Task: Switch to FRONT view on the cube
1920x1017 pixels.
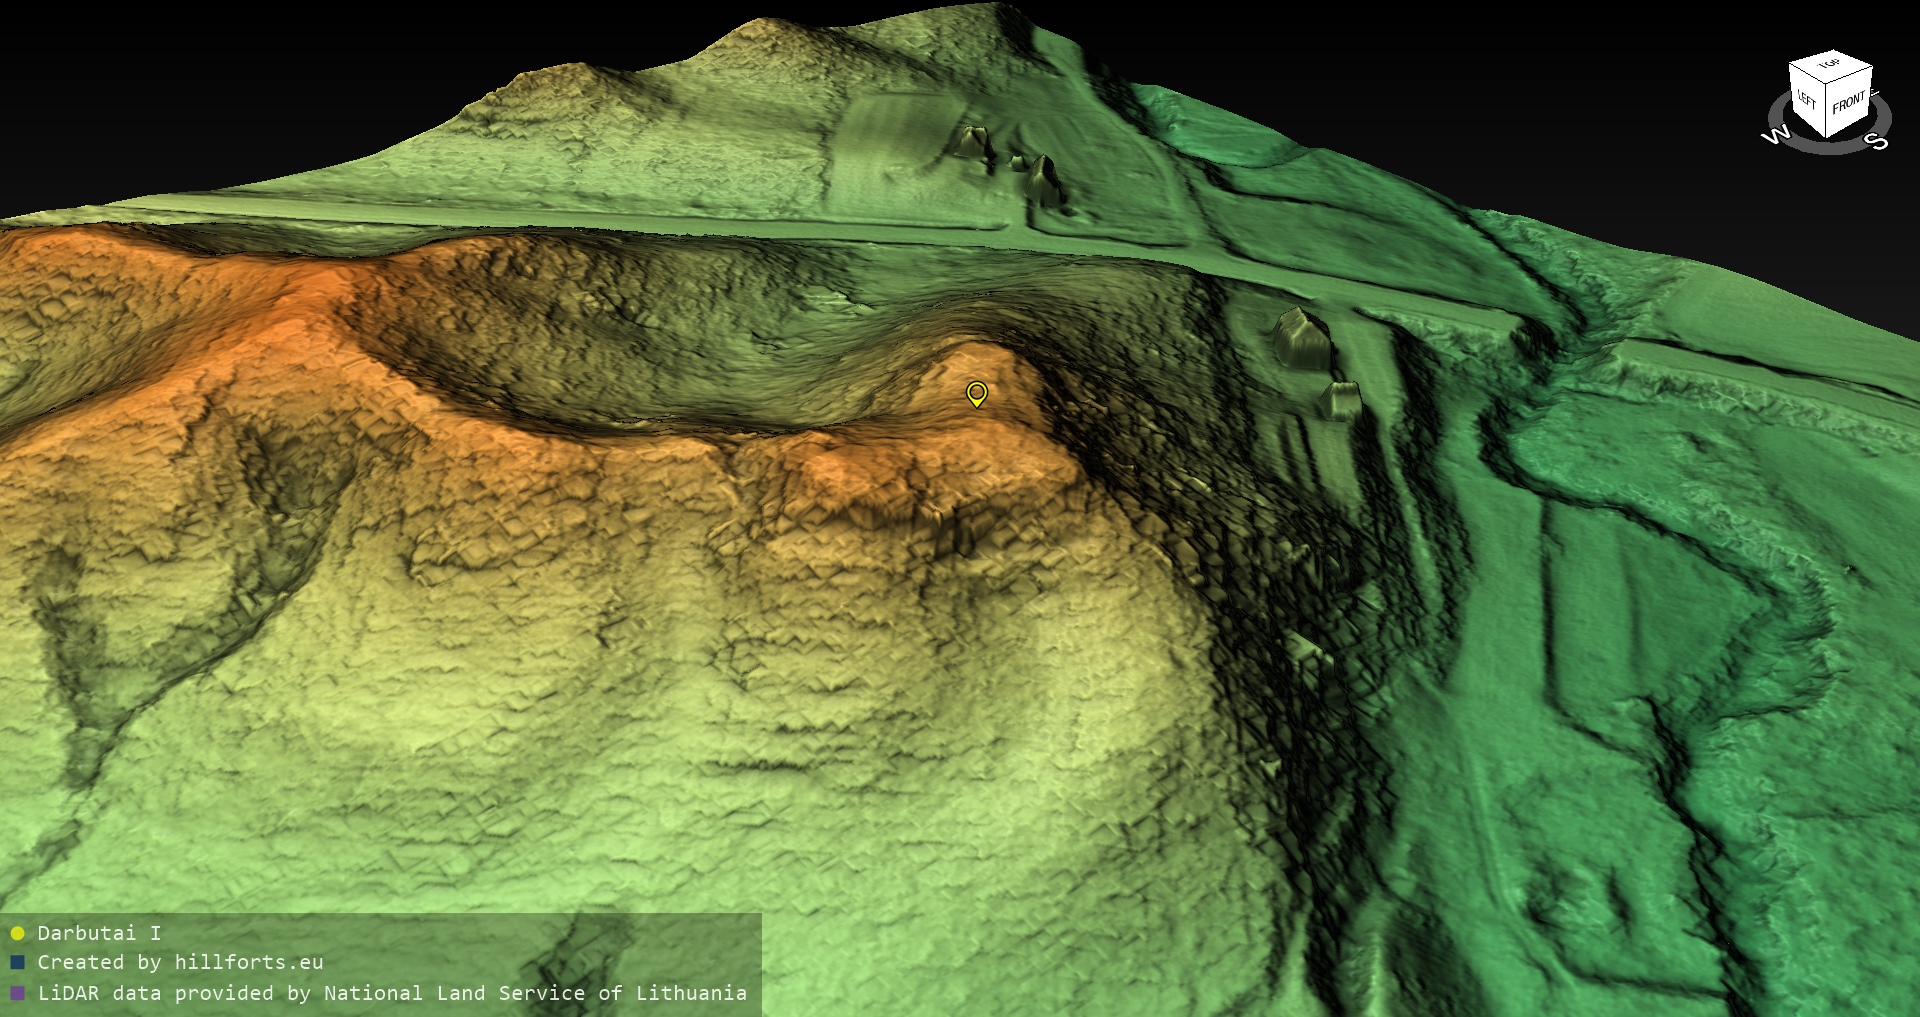Action: click(x=1849, y=103)
